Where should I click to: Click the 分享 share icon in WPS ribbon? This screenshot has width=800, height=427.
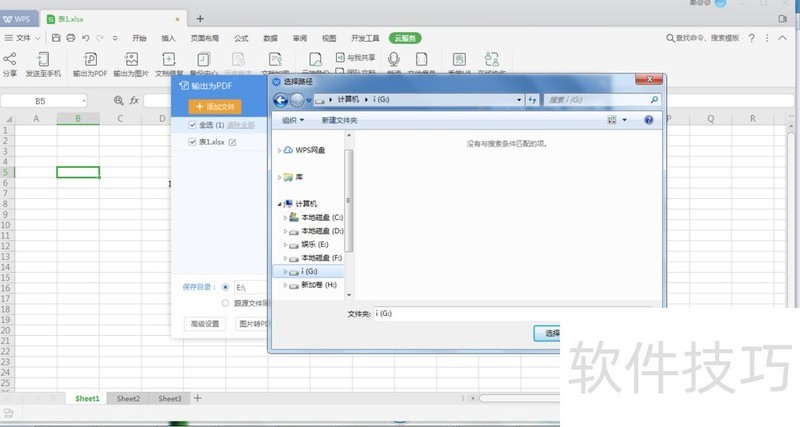[10, 59]
